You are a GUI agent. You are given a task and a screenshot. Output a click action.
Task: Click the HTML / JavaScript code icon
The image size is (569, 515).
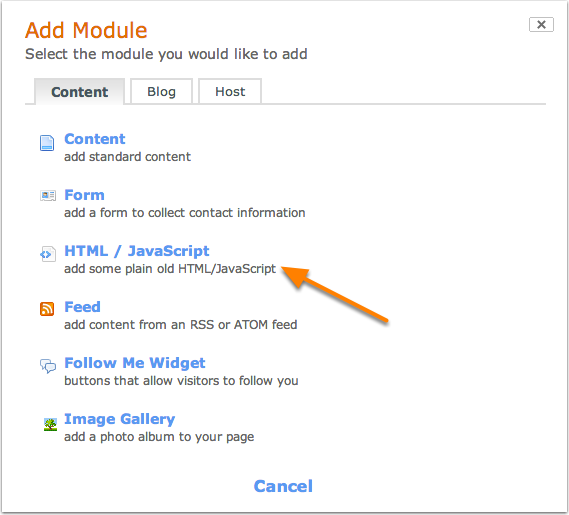(x=48, y=254)
